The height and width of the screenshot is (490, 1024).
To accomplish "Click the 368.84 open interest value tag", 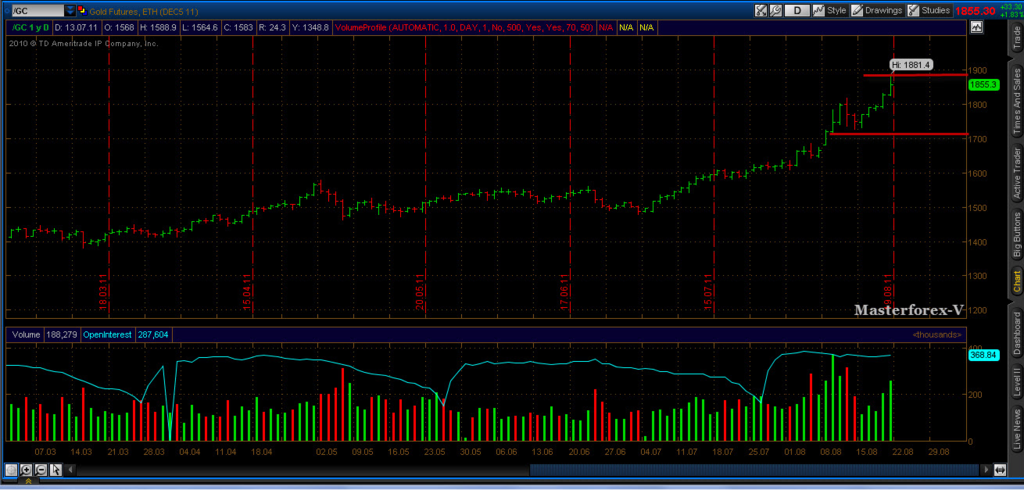I will pyautogui.click(x=984, y=355).
